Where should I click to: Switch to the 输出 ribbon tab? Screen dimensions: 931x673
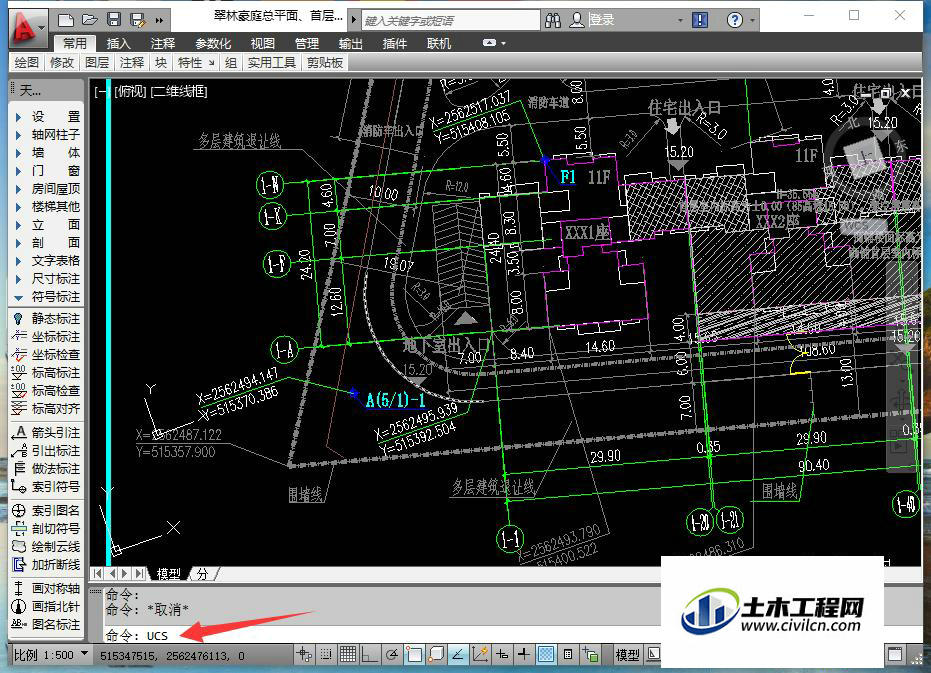coord(350,43)
